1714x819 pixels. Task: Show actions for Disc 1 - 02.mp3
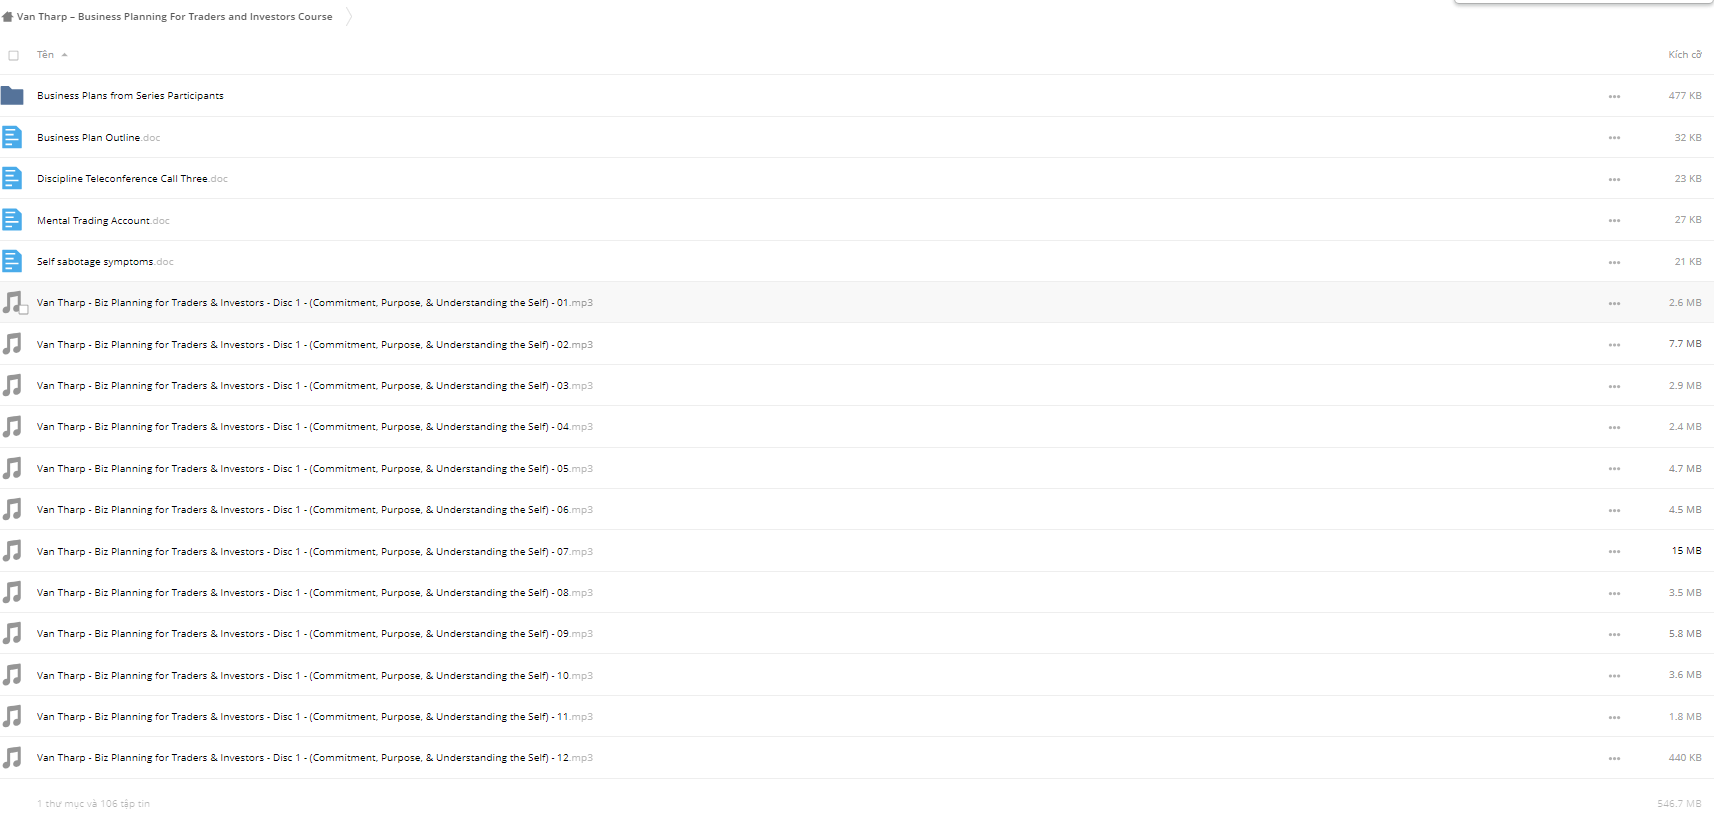[1614, 345]
